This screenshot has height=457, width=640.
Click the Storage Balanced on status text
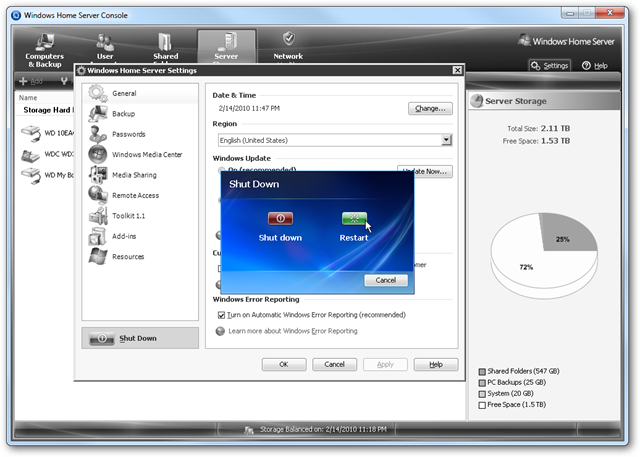click(x=323, y=429)
